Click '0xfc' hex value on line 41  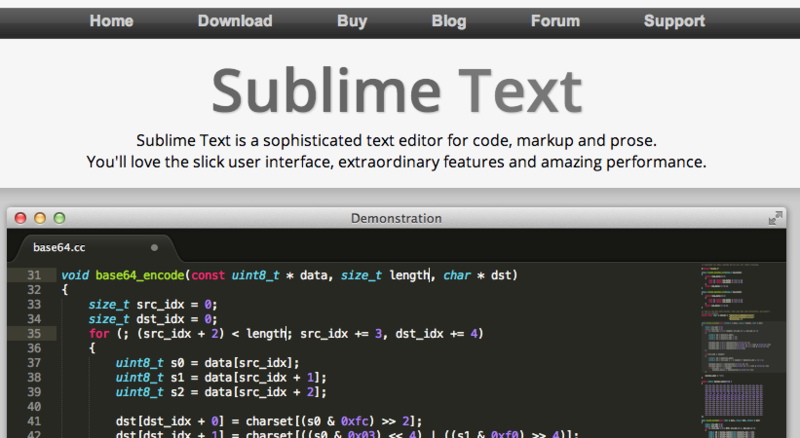(355, 422)
